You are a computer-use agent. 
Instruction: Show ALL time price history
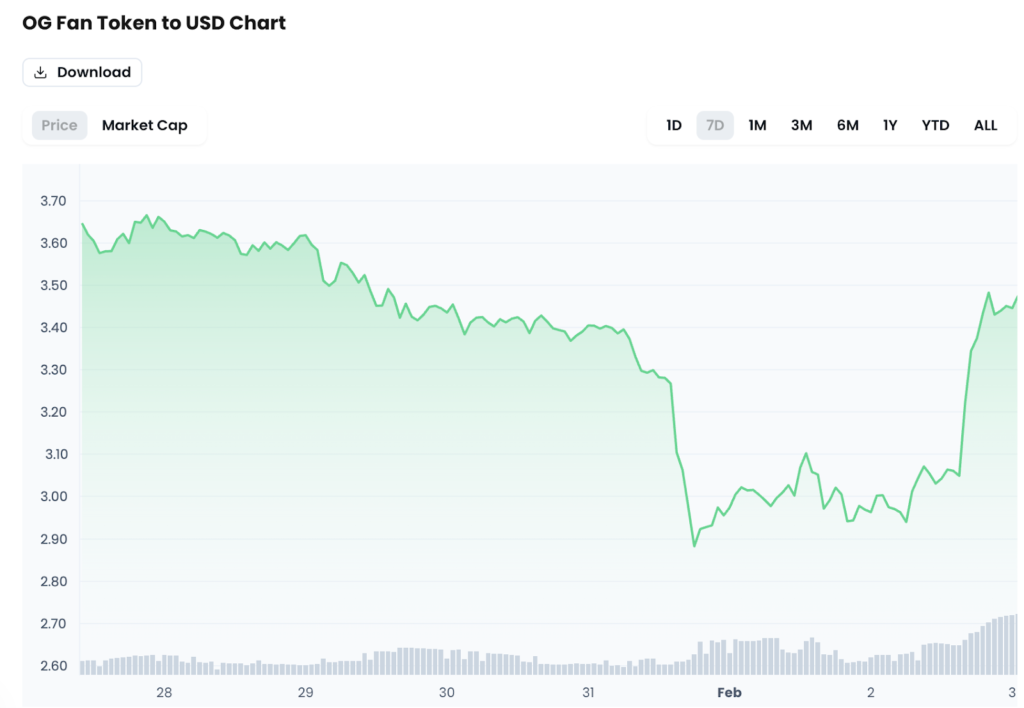click(x=985, y=125)
